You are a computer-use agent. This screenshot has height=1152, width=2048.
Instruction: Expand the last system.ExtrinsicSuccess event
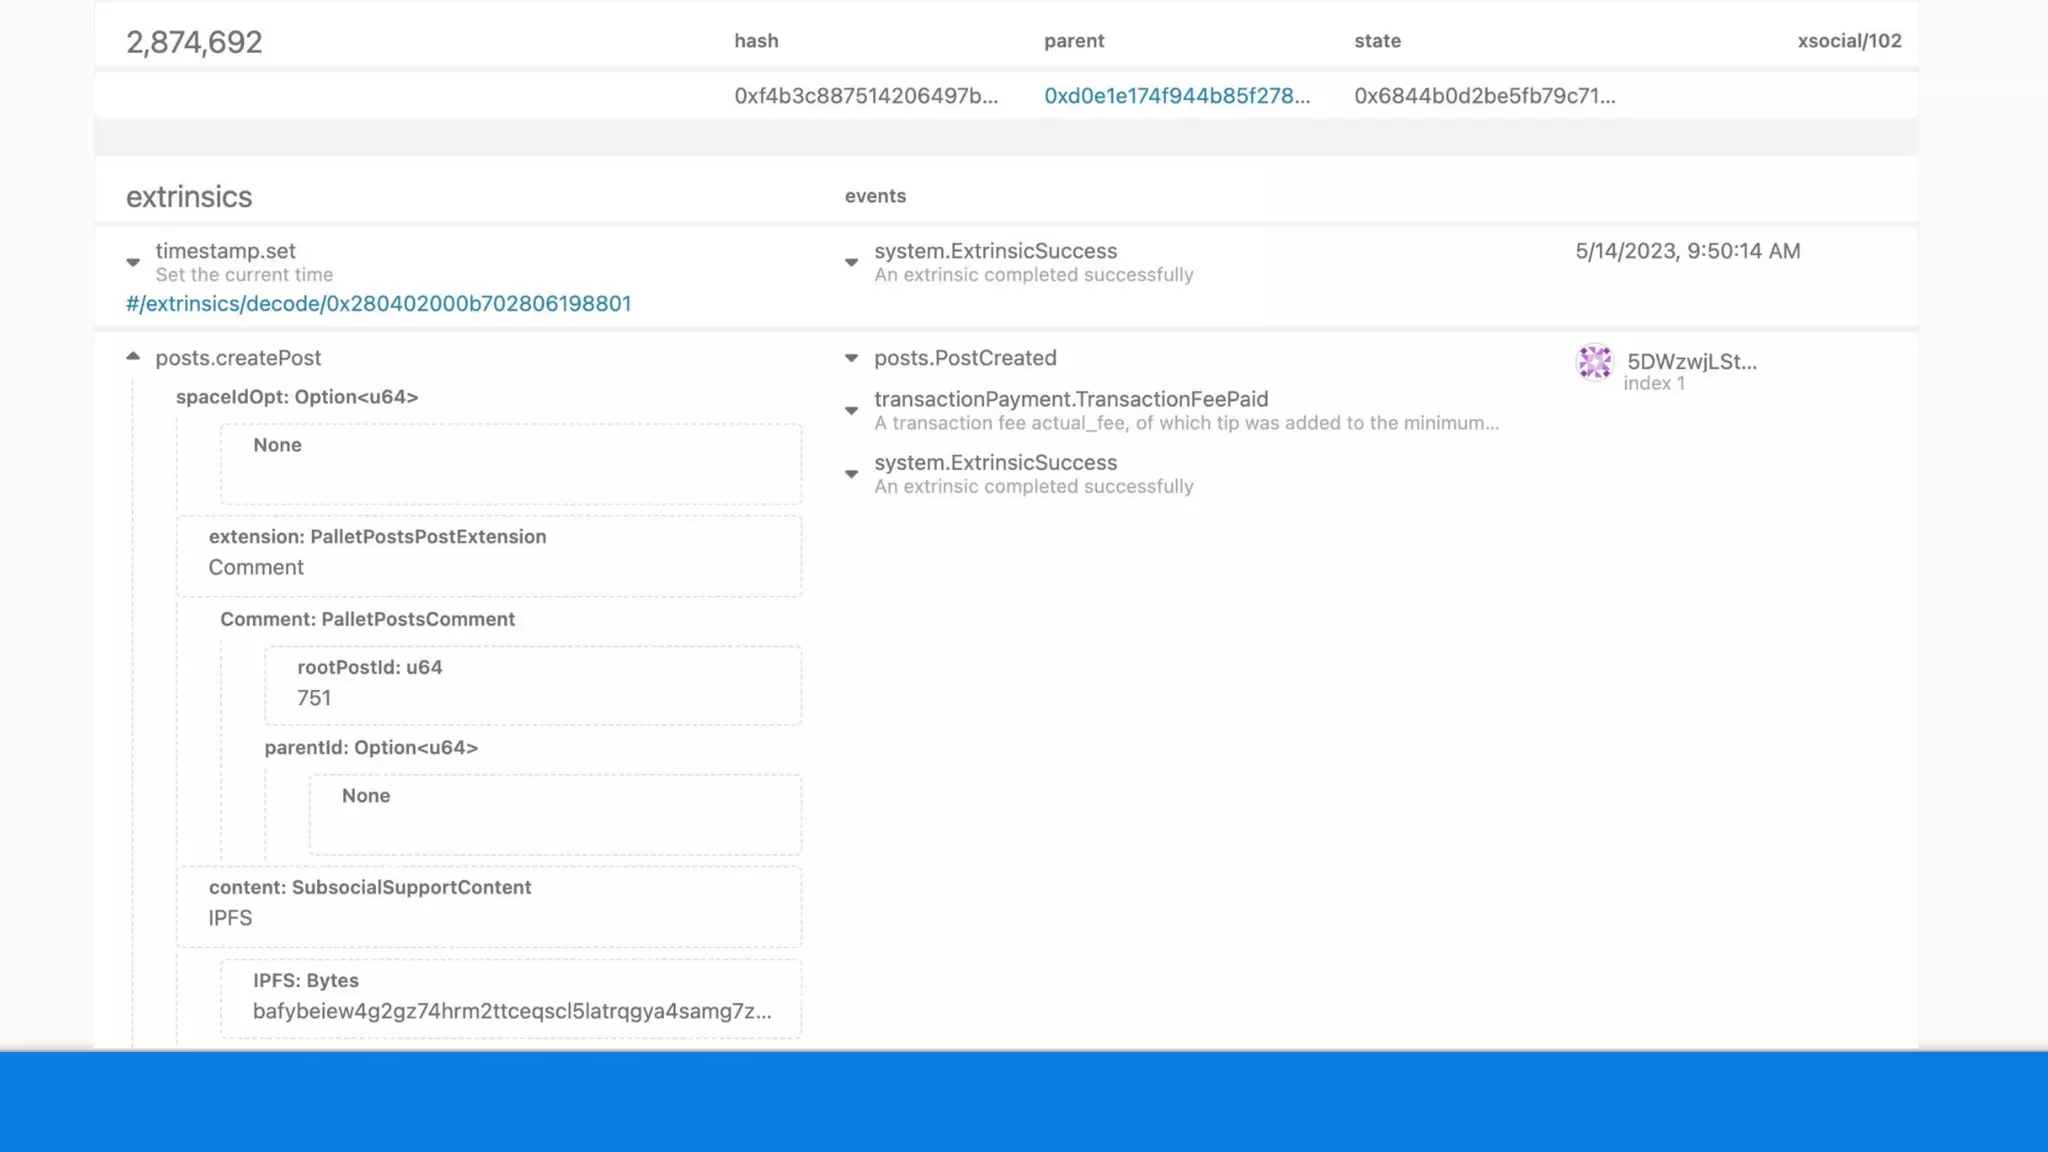pos(851,474)
